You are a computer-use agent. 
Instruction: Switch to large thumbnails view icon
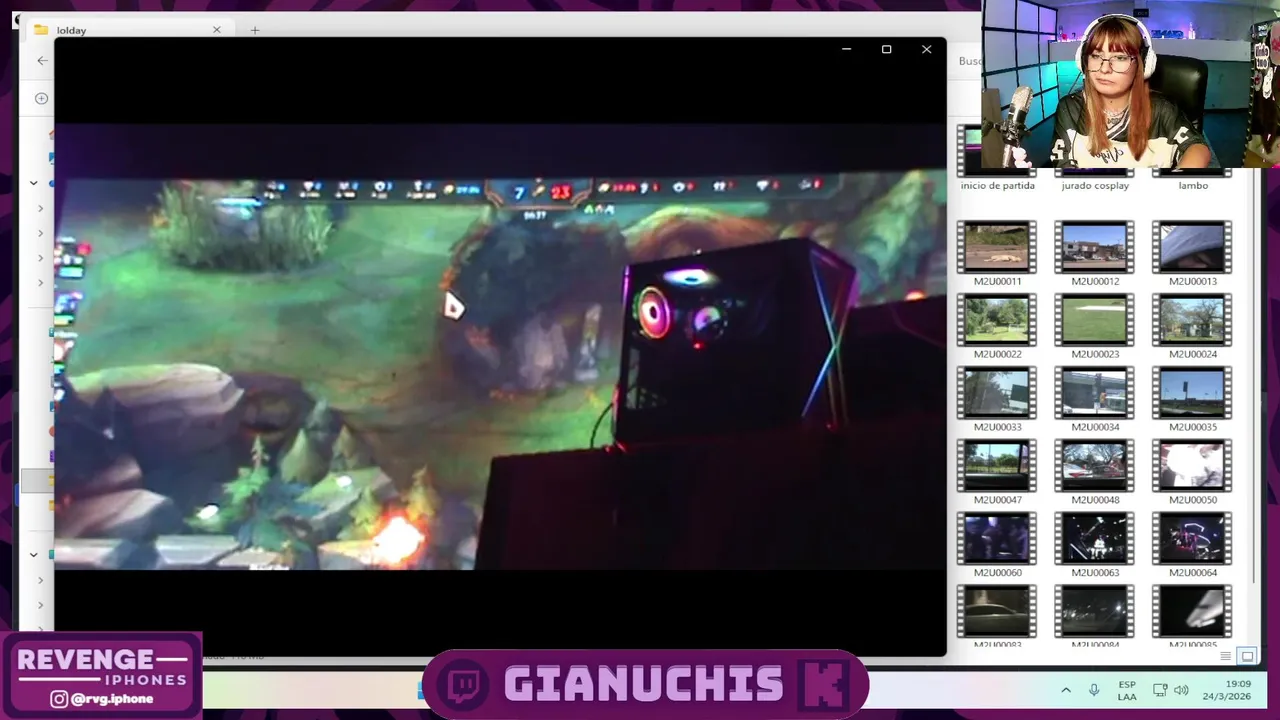(x=1247, y=656)
